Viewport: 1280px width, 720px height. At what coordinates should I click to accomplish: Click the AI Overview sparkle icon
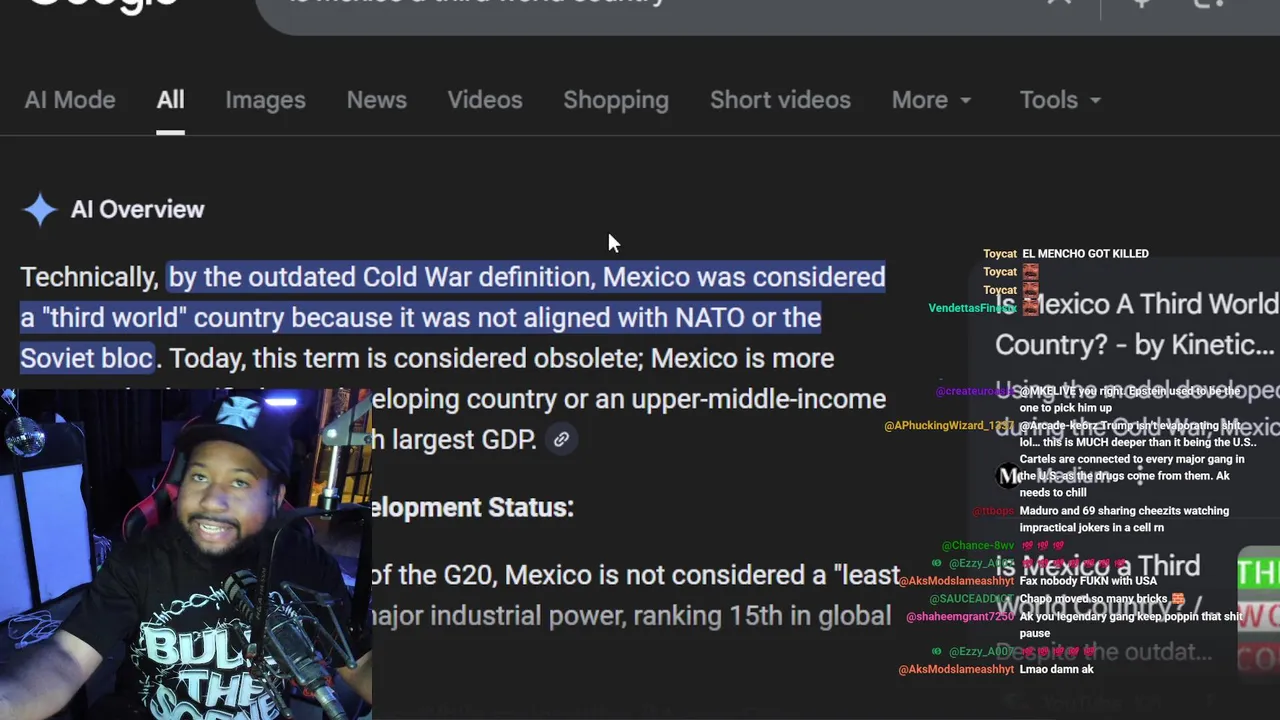[40, 210]
